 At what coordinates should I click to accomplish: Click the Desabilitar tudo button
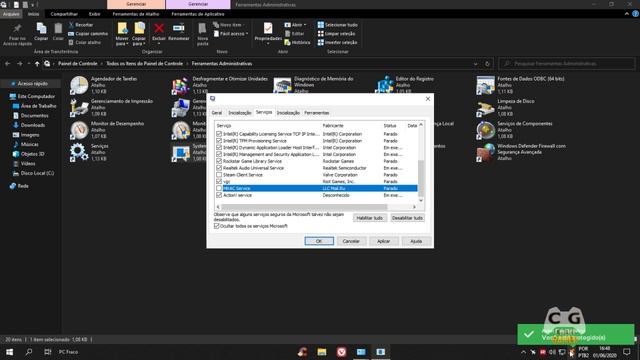click(x=407, y=218)
